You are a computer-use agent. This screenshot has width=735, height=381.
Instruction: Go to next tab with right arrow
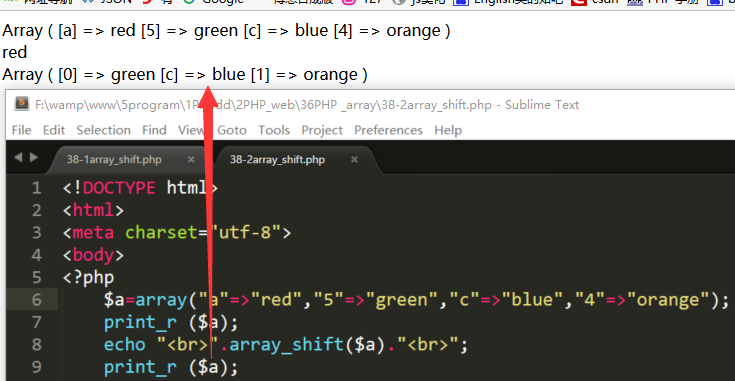34,157
